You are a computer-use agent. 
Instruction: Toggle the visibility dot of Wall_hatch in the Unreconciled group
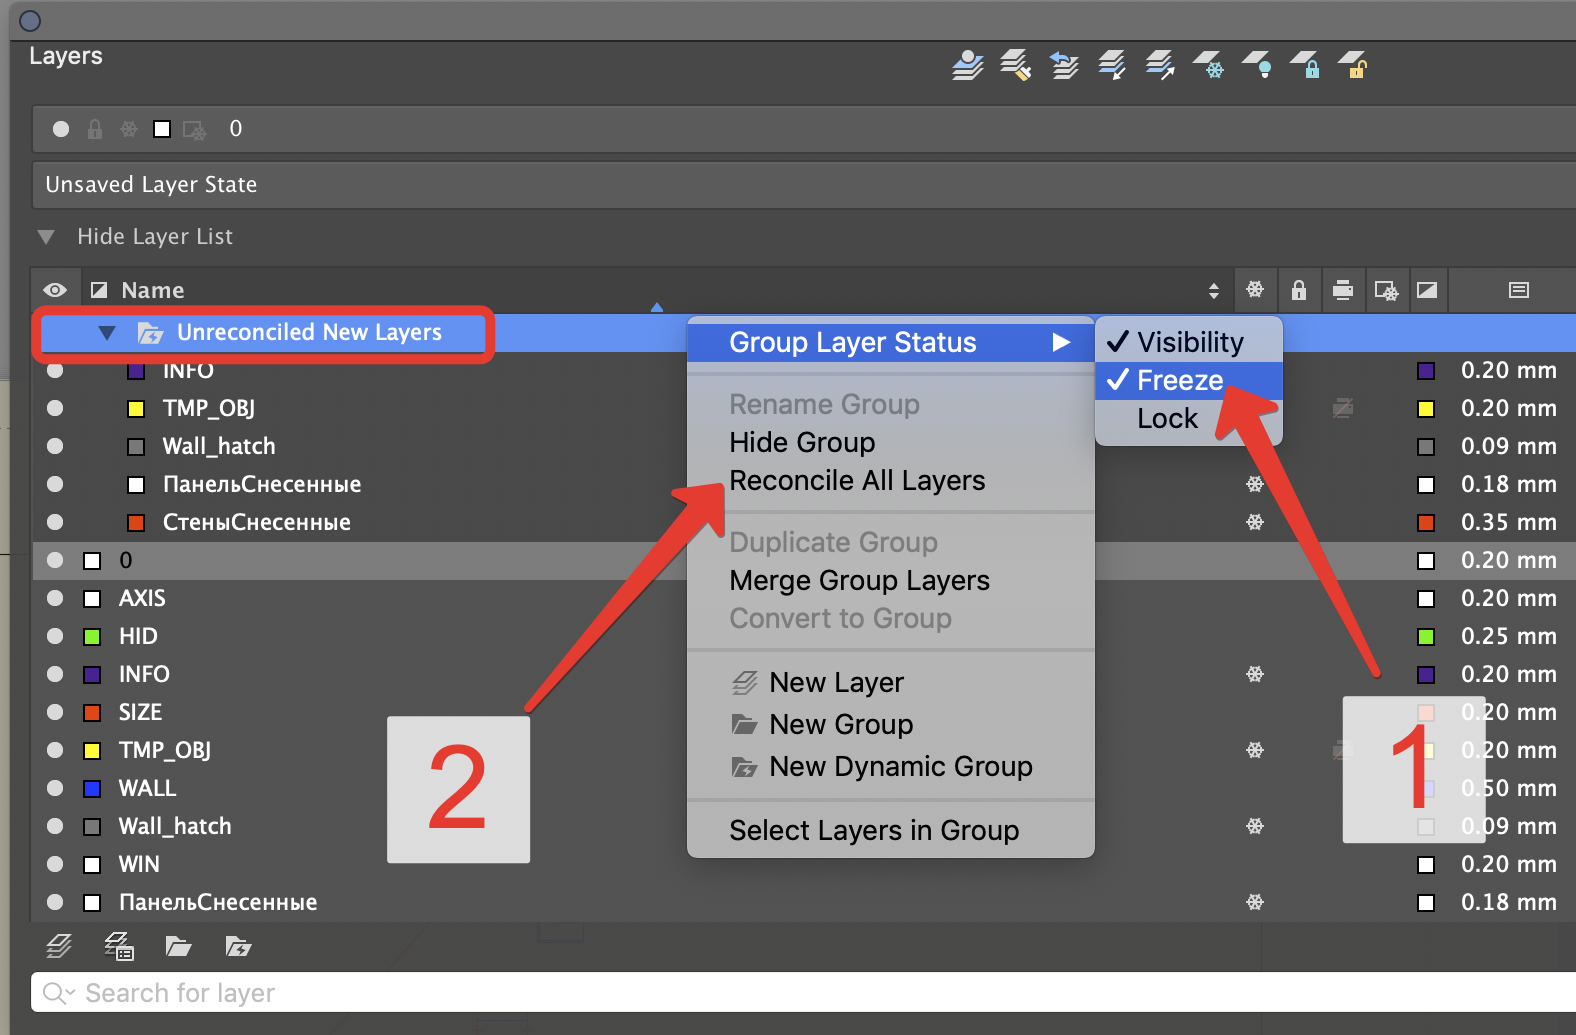click(x=55, y=446)
